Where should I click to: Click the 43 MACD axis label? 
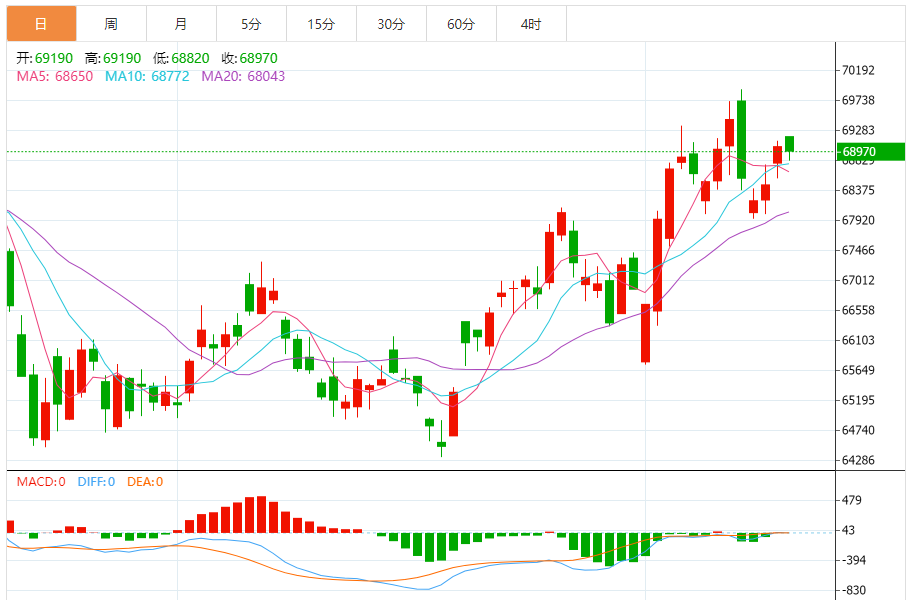click(848, 530)
